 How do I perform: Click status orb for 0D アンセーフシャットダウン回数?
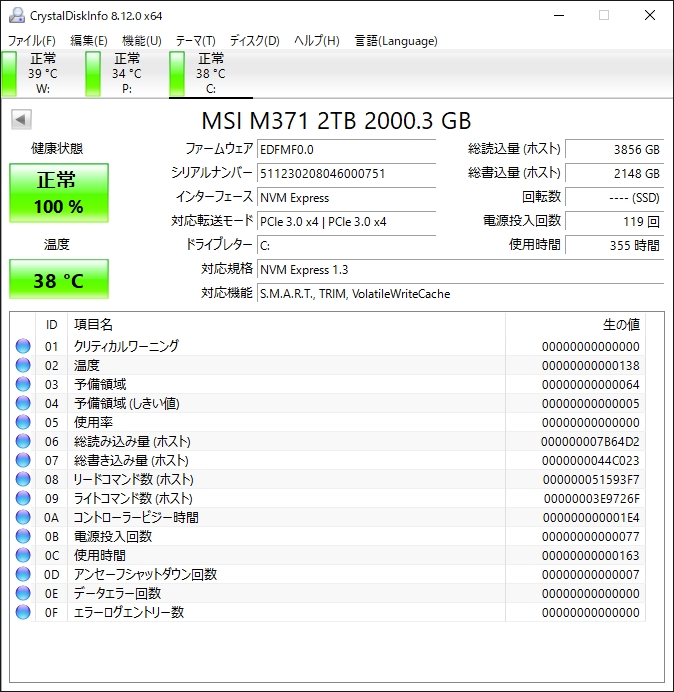point(23,574)
